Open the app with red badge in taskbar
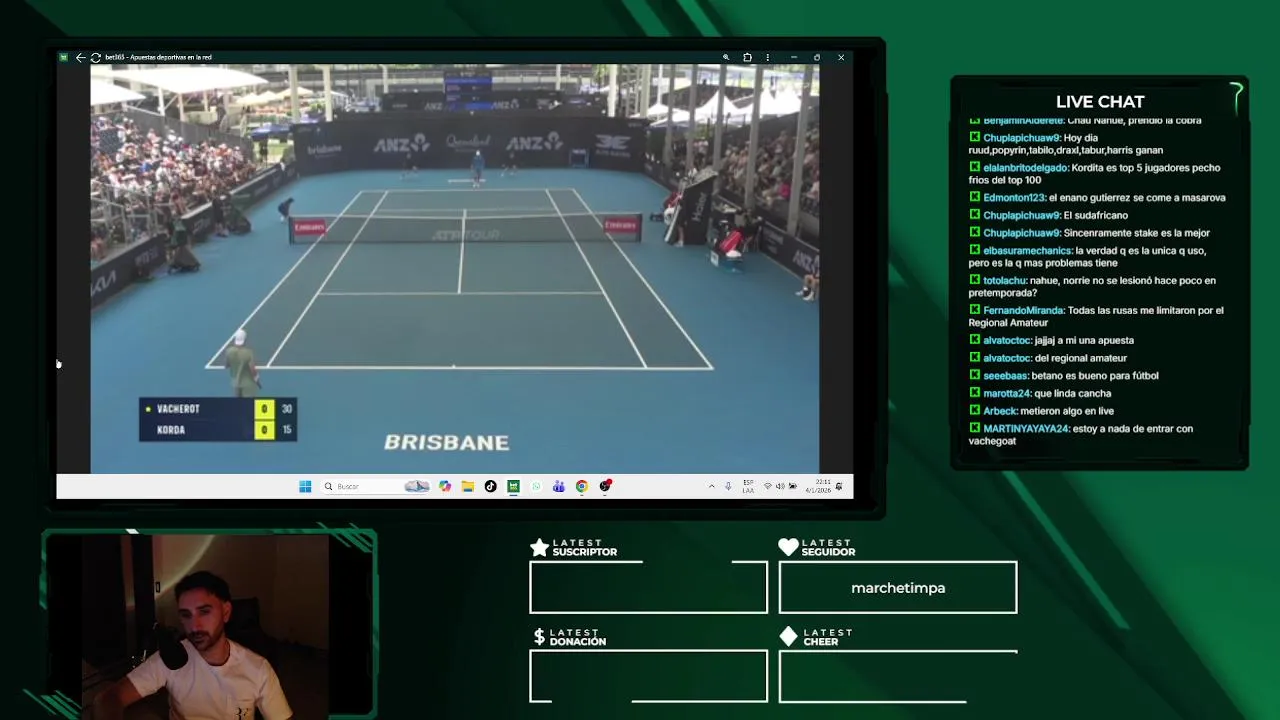 pos(605,486)
